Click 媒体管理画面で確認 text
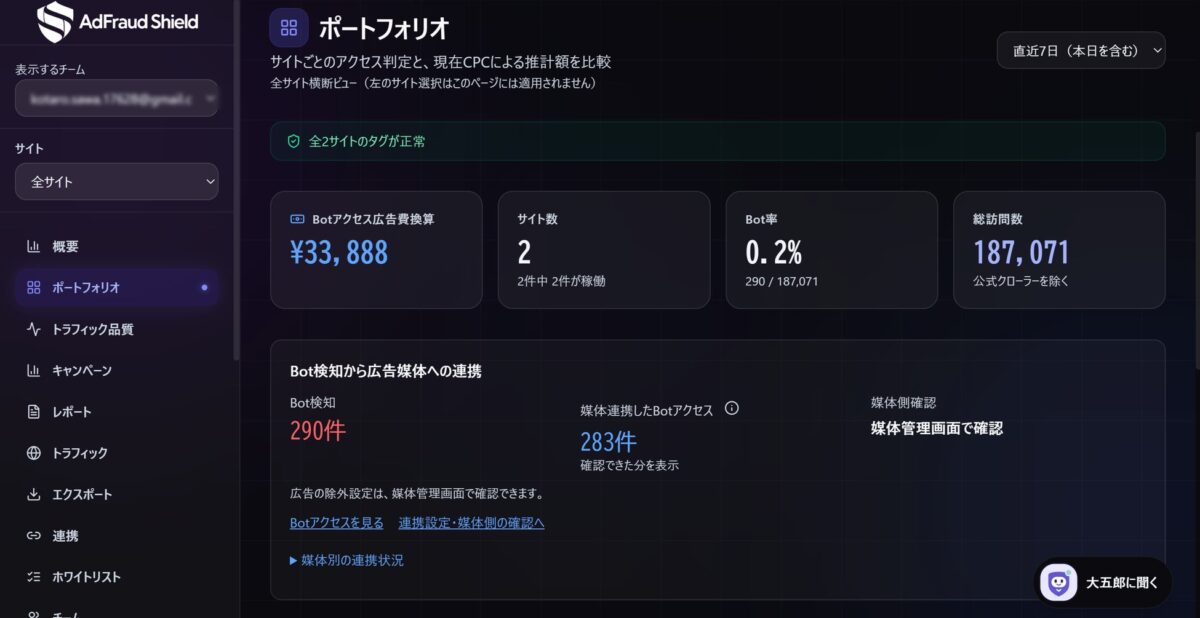The image size is (1200, 618). pyautogui.click(x=937, y=428)
